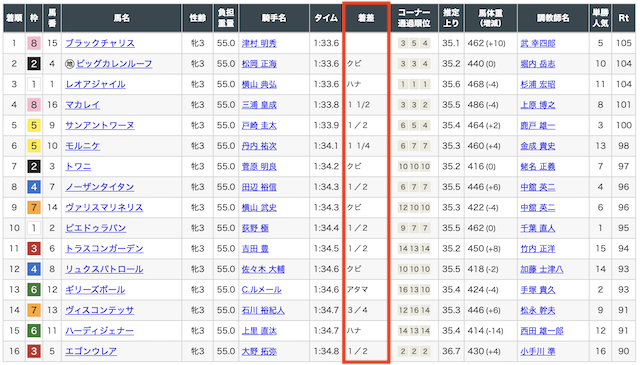Open jockey link 戸崎 圭太
This screenshot has width=640, height=365.
tap(259, 125)
